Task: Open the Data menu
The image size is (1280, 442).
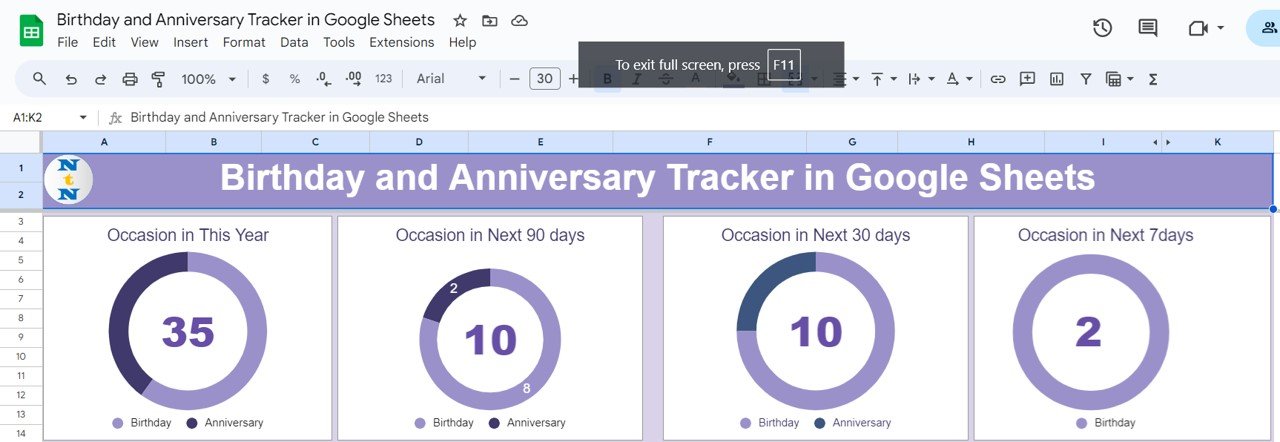Action: [294, 42]
